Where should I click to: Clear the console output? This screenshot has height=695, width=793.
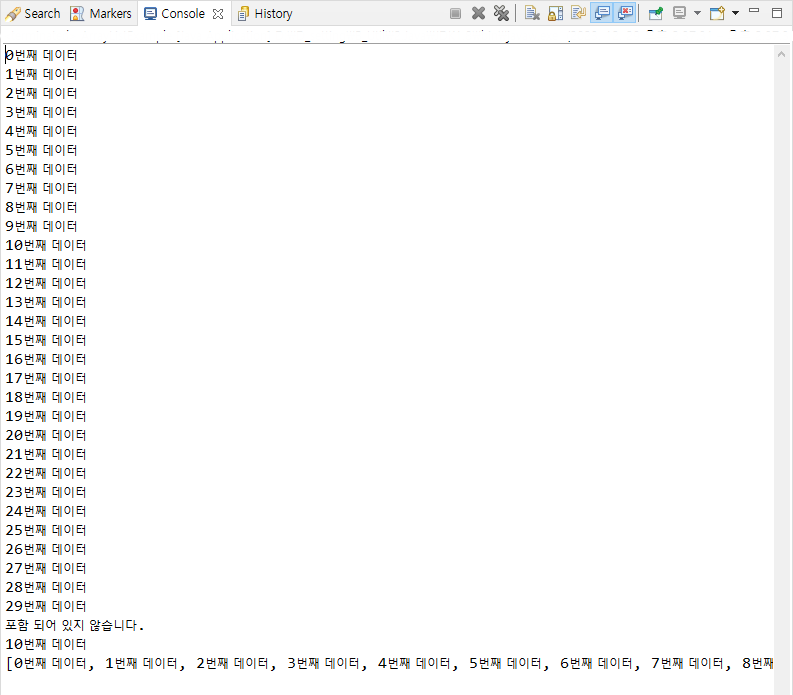point(532,13)
